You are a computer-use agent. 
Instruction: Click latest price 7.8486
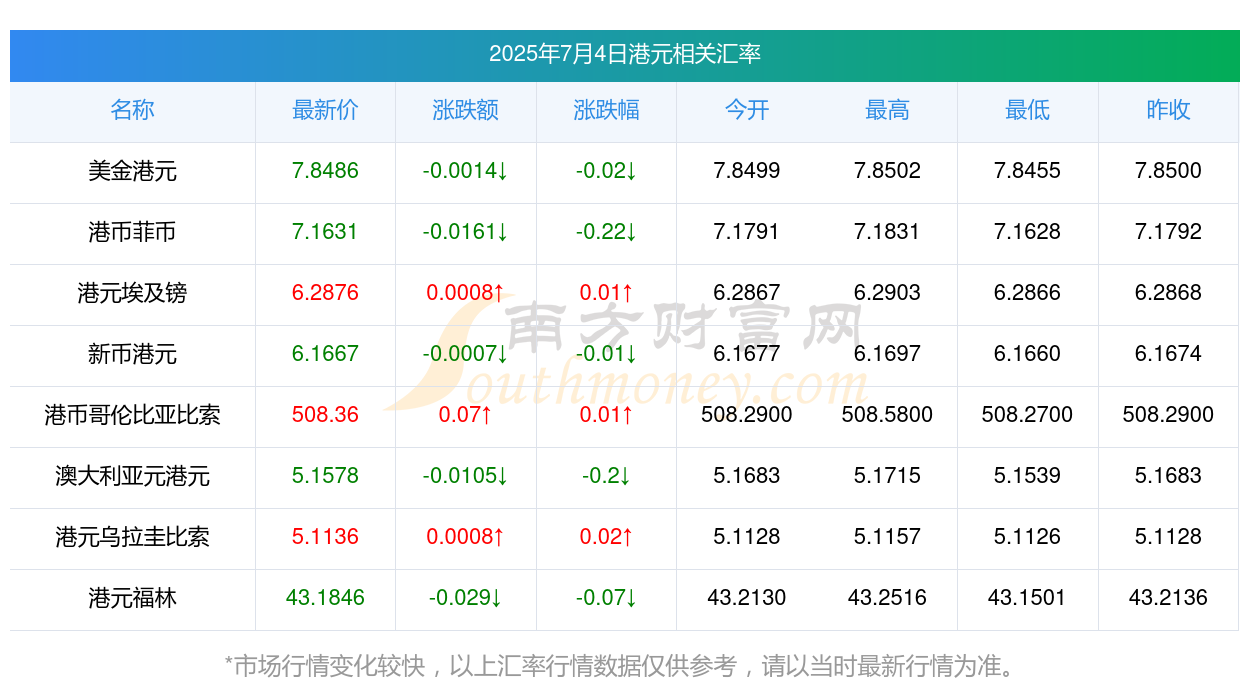click(x=325, y=171)
